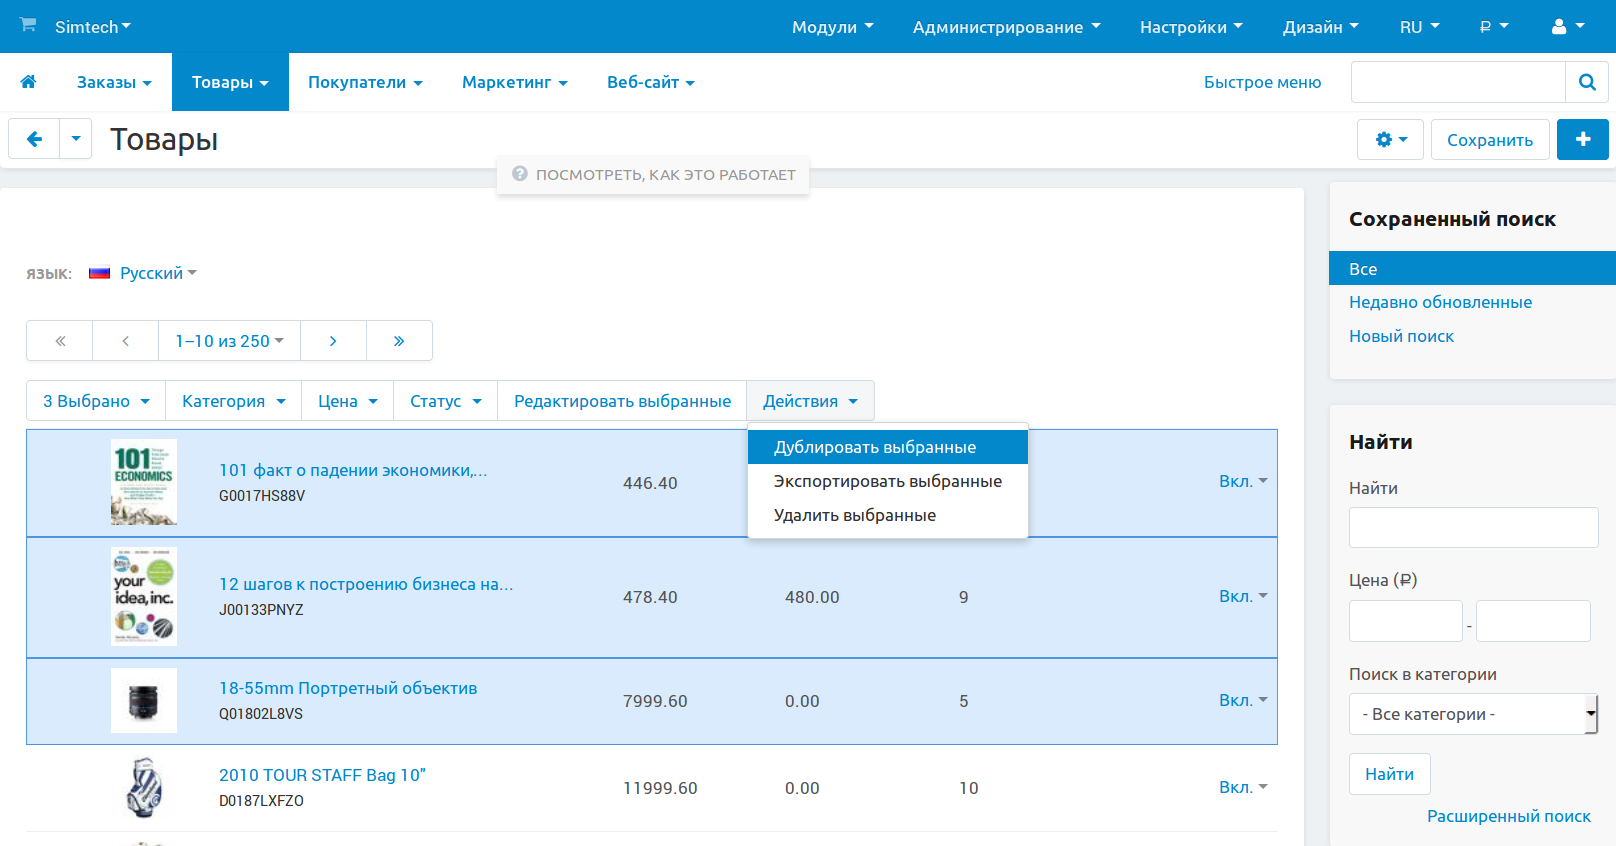Open the gear settings menu
1616x846 pixels.
pyautogui.click(x=1390, y=140)
